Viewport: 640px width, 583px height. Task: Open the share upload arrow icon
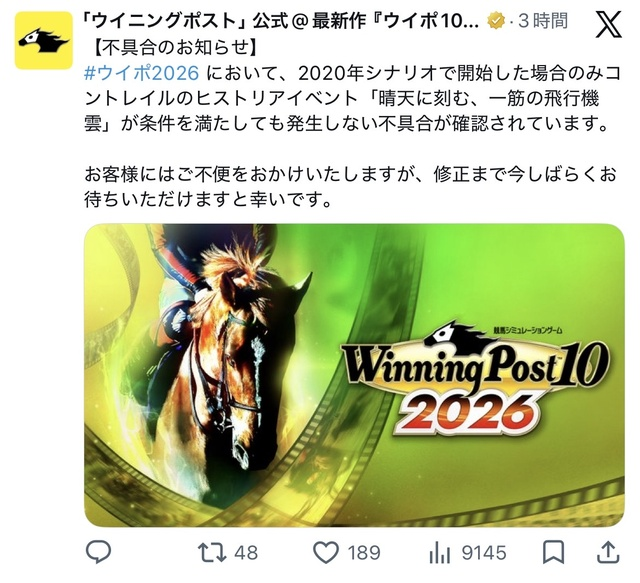[x=608, y=552]
